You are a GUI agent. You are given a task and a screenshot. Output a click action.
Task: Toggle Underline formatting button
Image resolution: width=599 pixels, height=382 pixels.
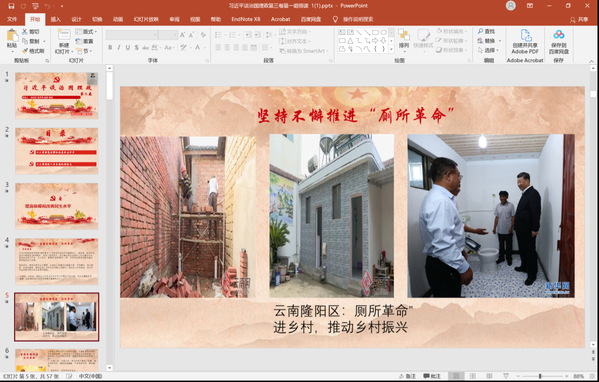pyautogui.click(x=128, y=47)
